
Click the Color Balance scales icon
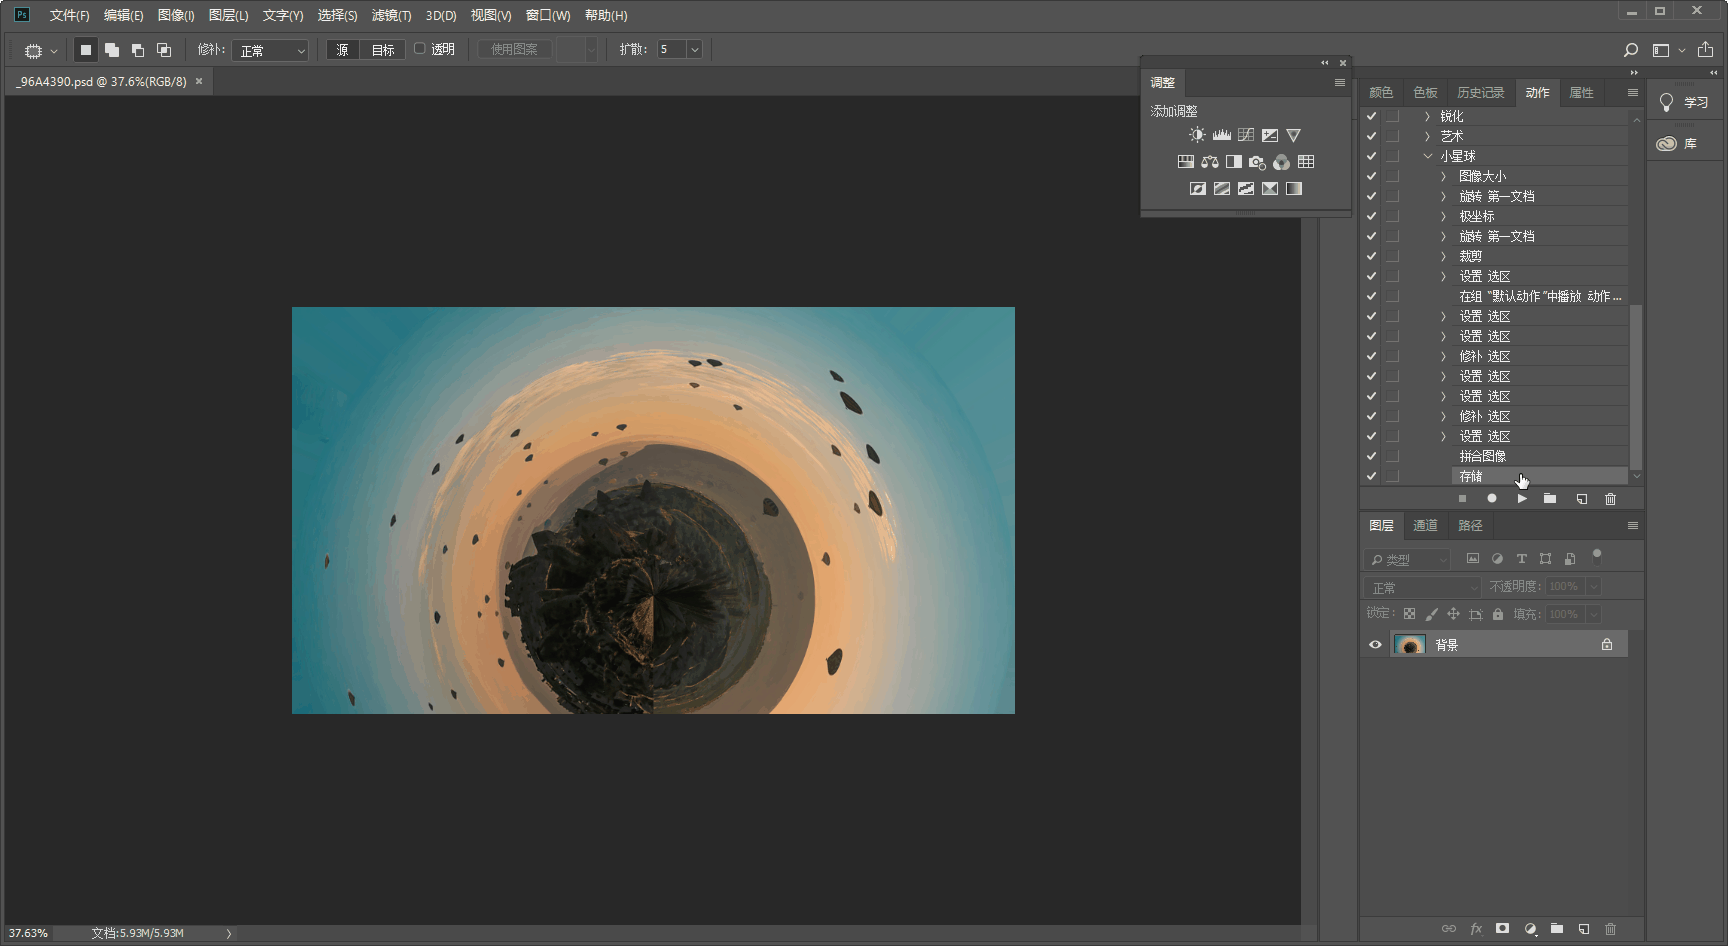coord(1210,162)
